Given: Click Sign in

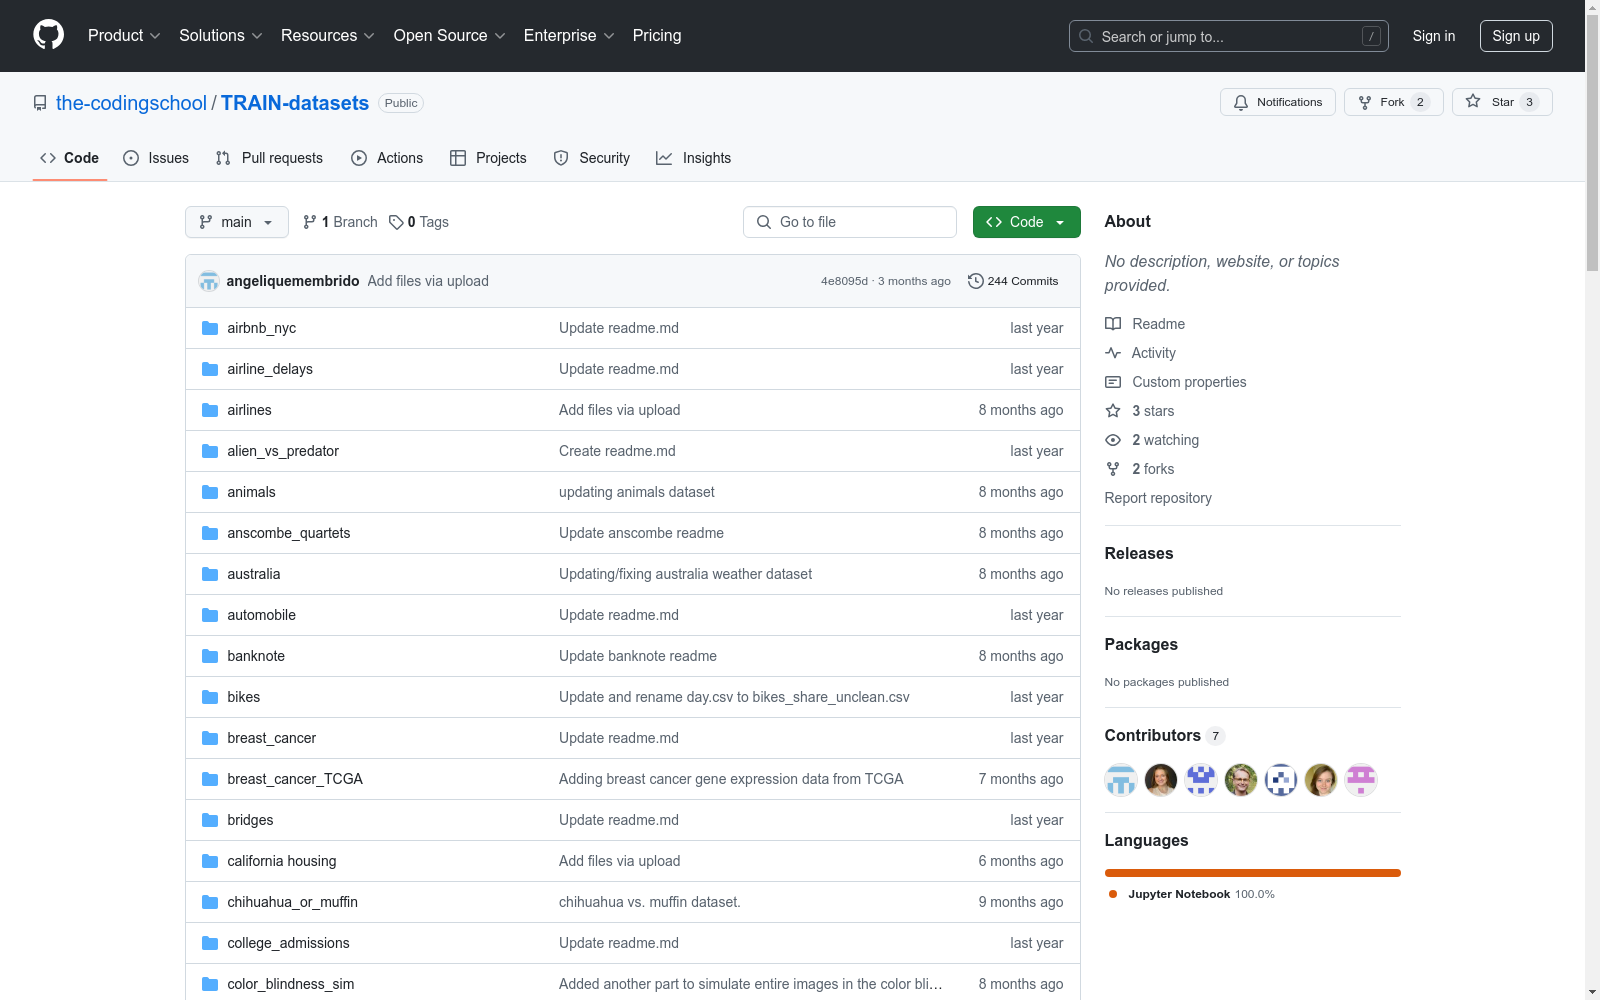Looking at the screenshot, I should click(x=1434, y=36).
